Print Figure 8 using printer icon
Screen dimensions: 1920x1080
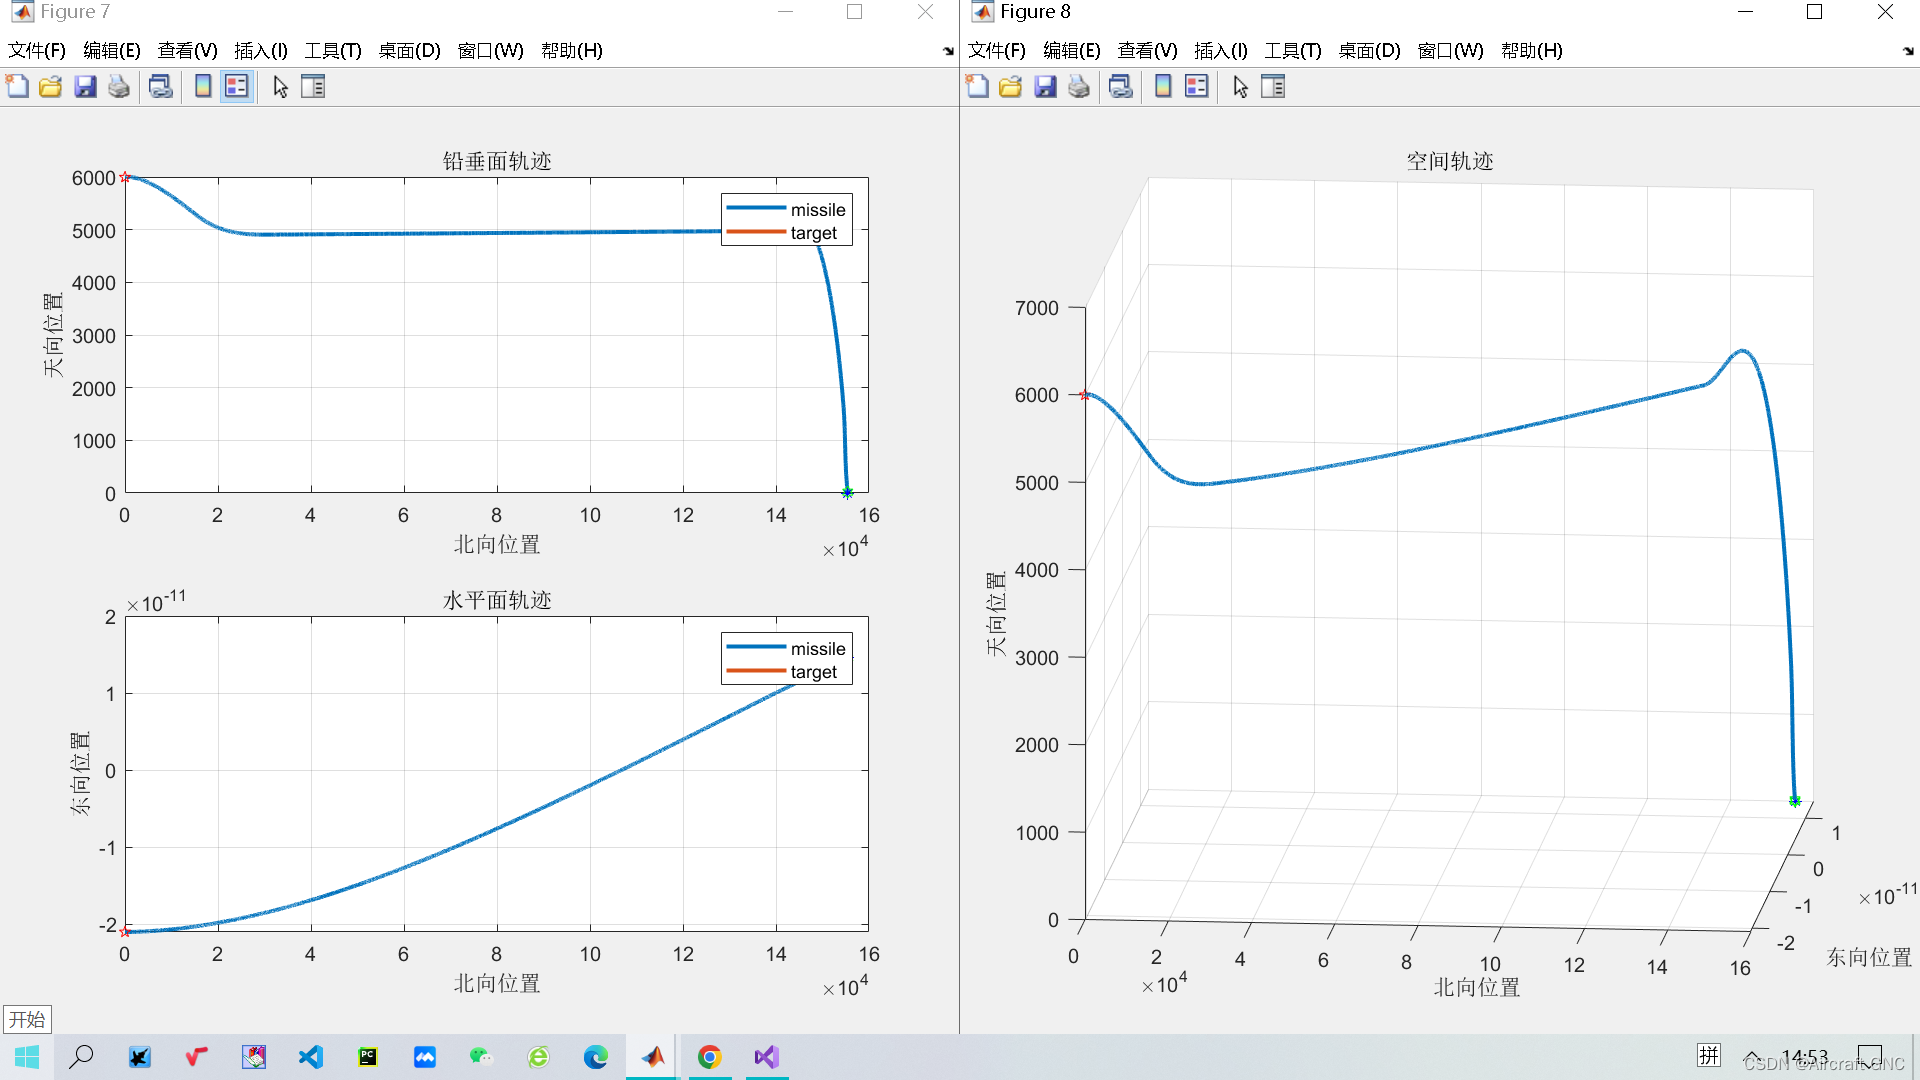coord(1079,87)
